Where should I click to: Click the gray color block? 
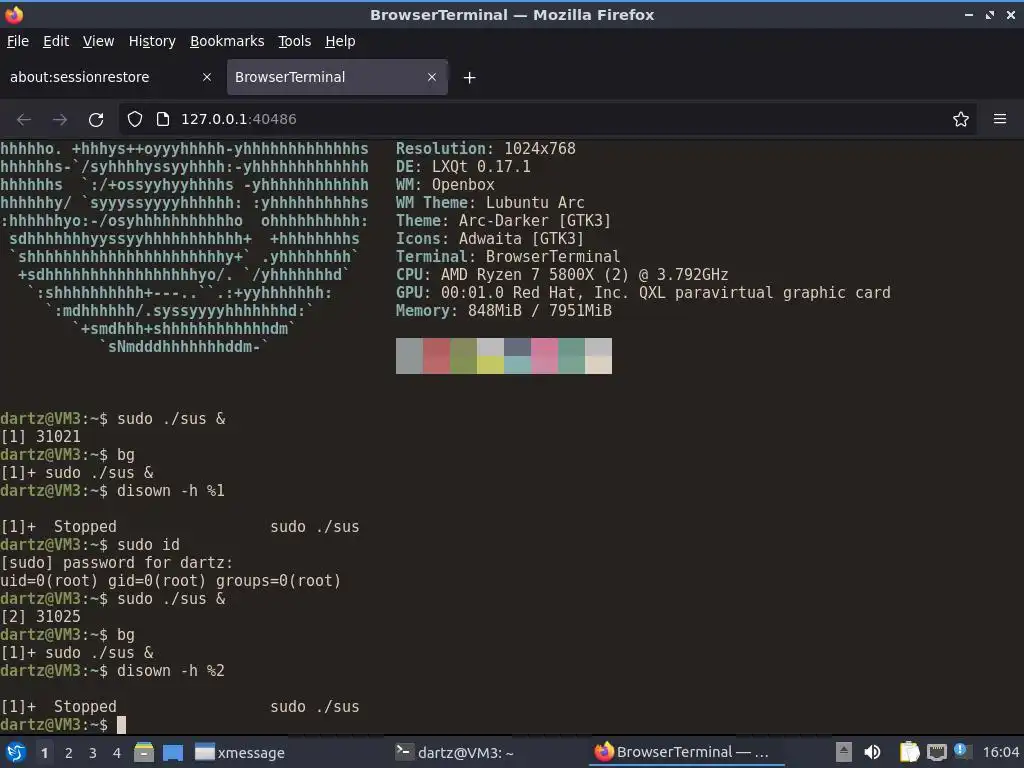409,356
